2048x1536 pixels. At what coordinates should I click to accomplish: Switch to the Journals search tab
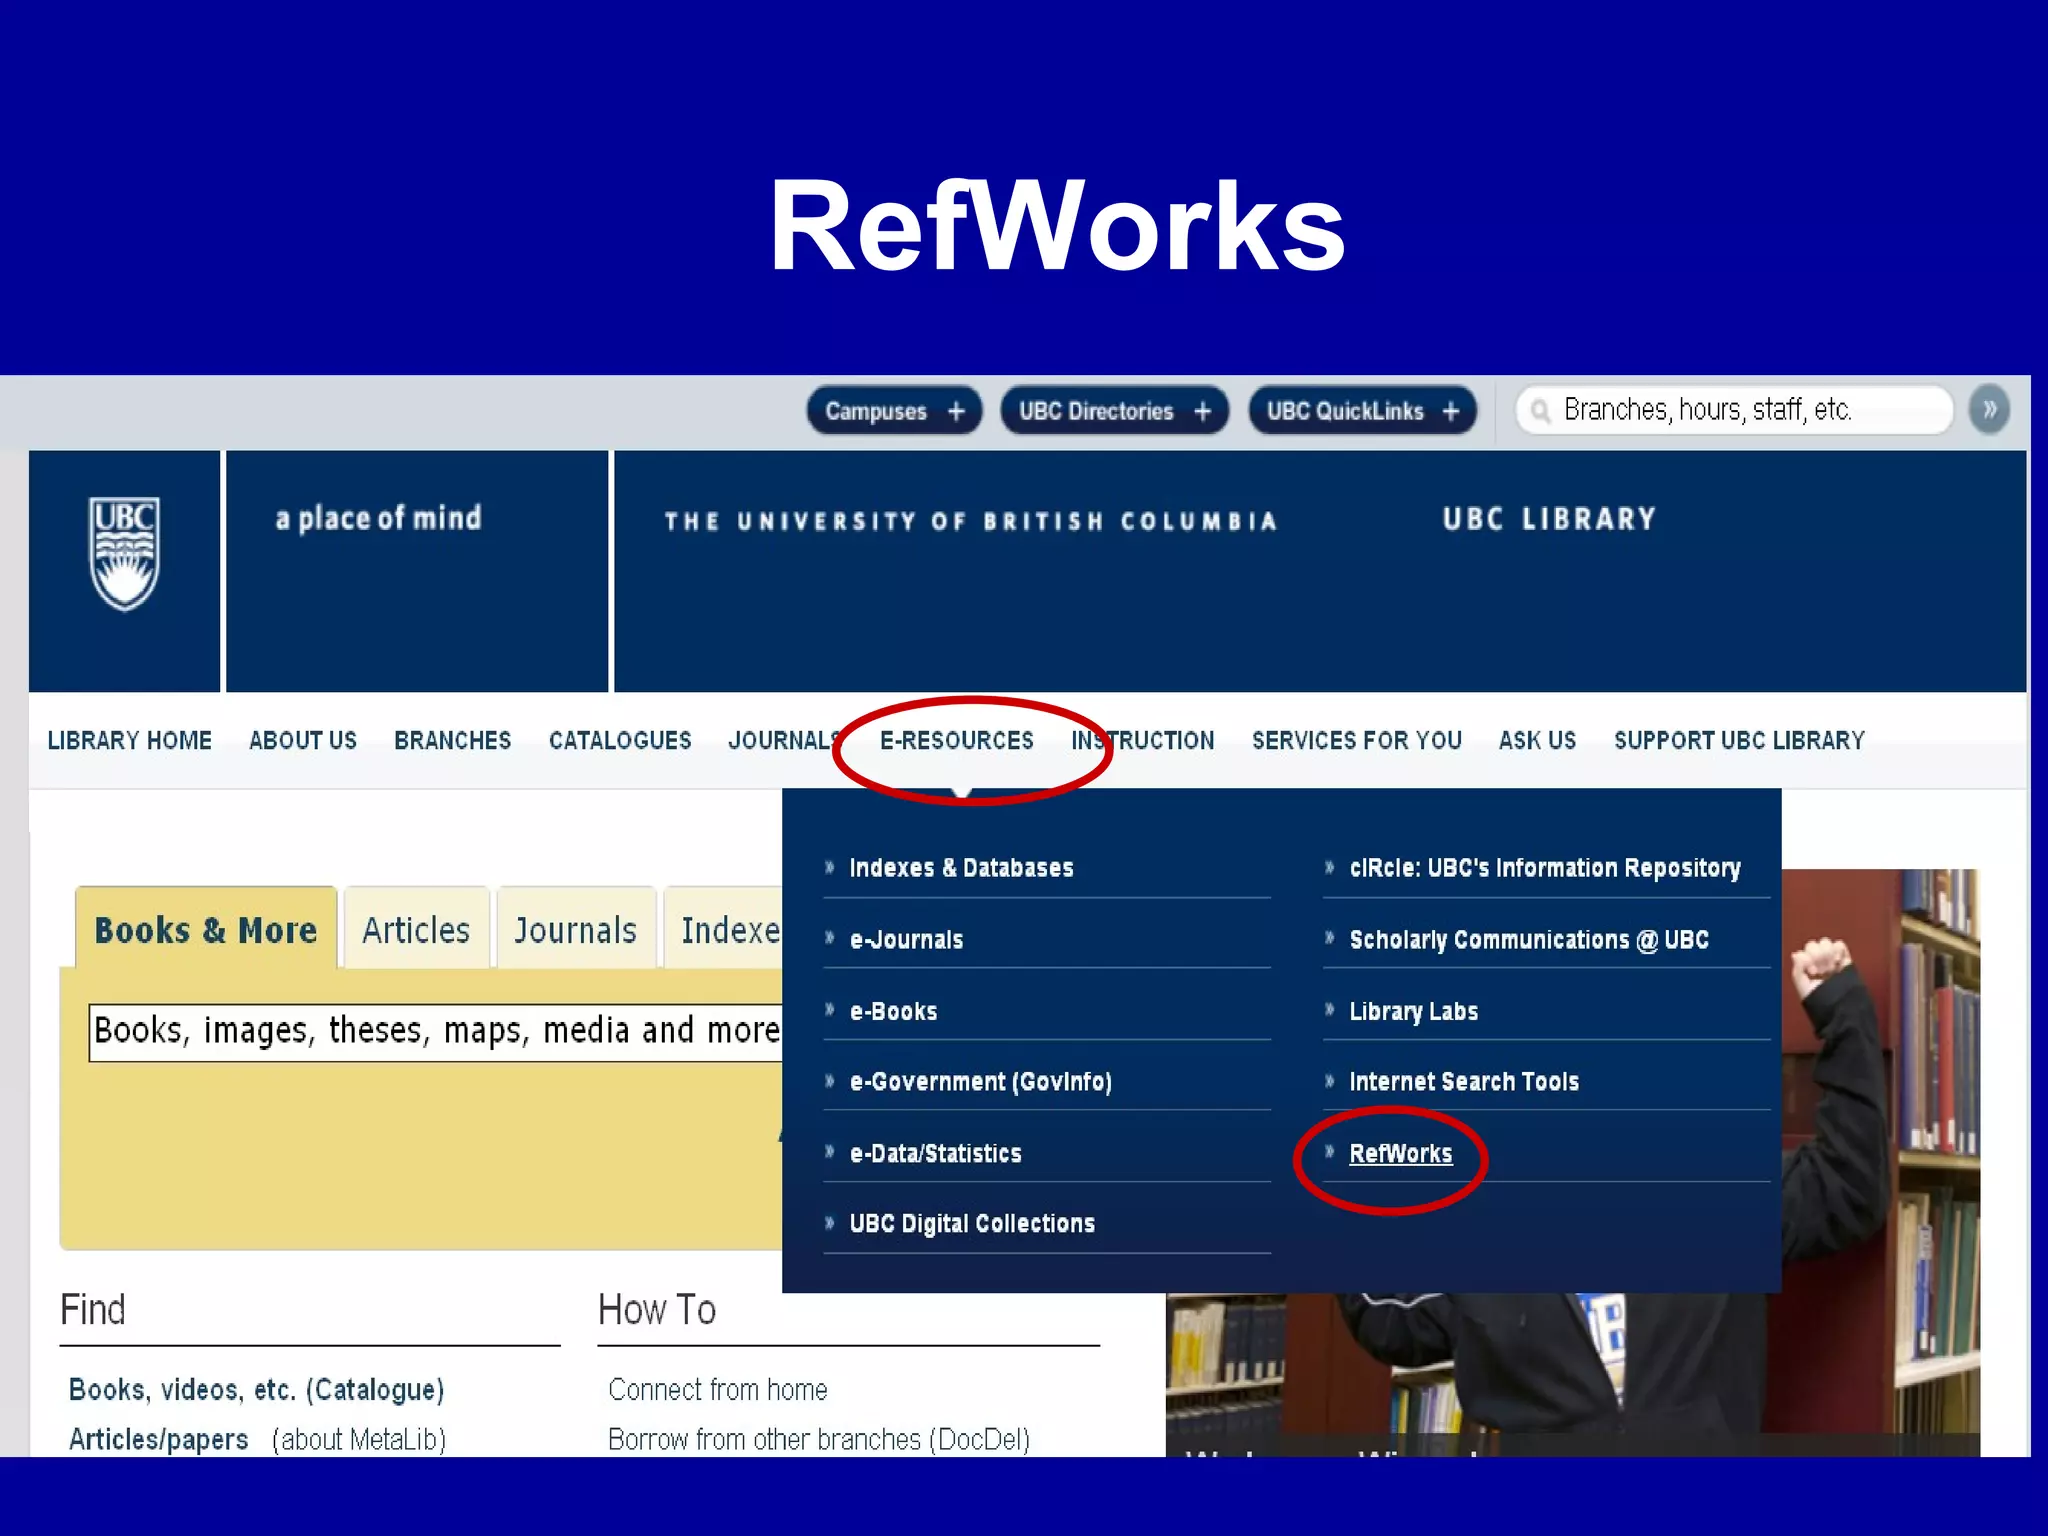575,929
